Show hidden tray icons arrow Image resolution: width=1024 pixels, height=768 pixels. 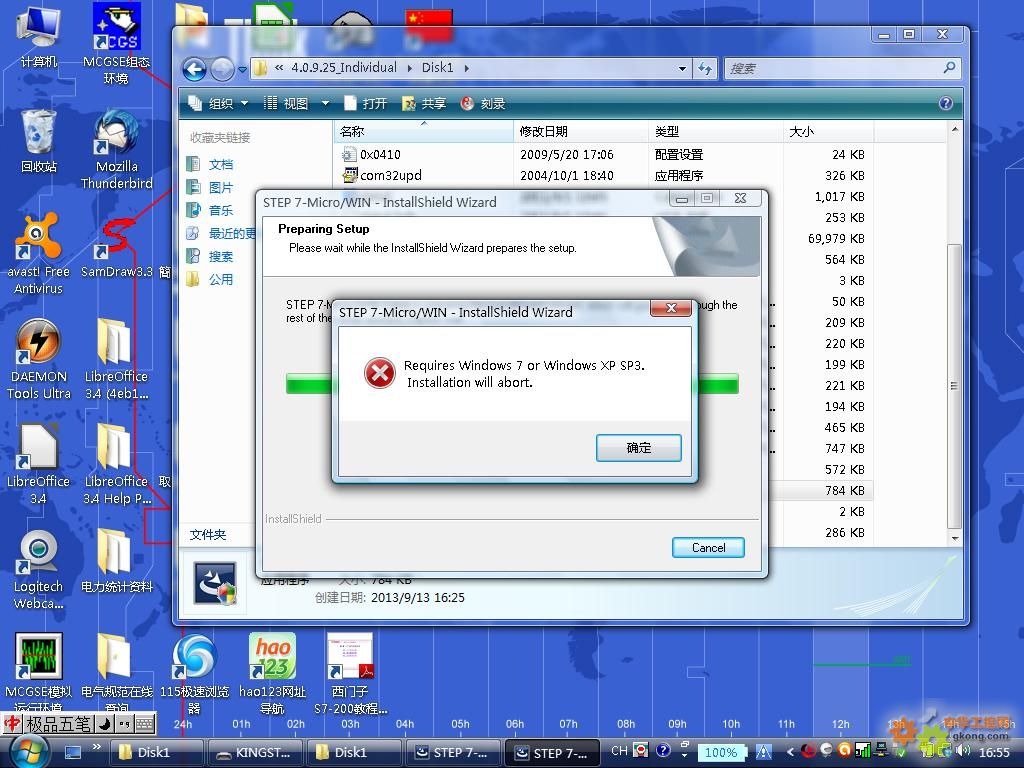tap(790, 752)
